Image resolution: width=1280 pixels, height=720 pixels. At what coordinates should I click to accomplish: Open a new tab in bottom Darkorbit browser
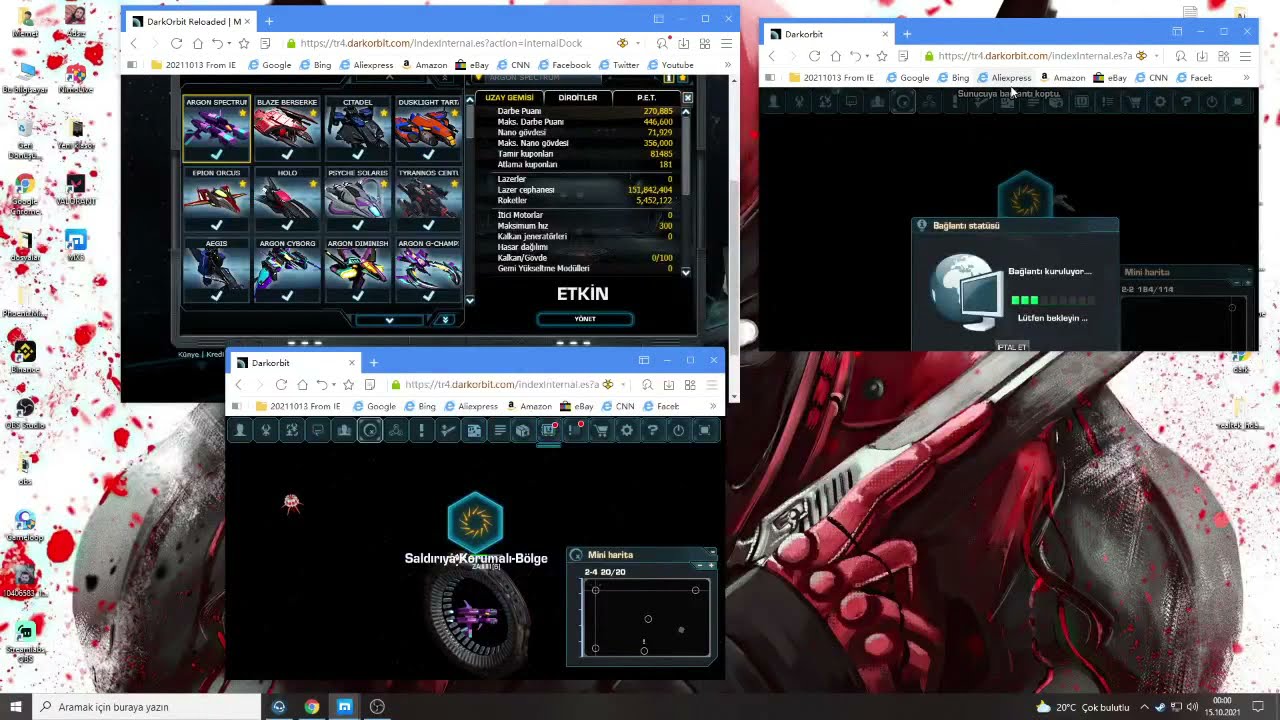point(373,362)
